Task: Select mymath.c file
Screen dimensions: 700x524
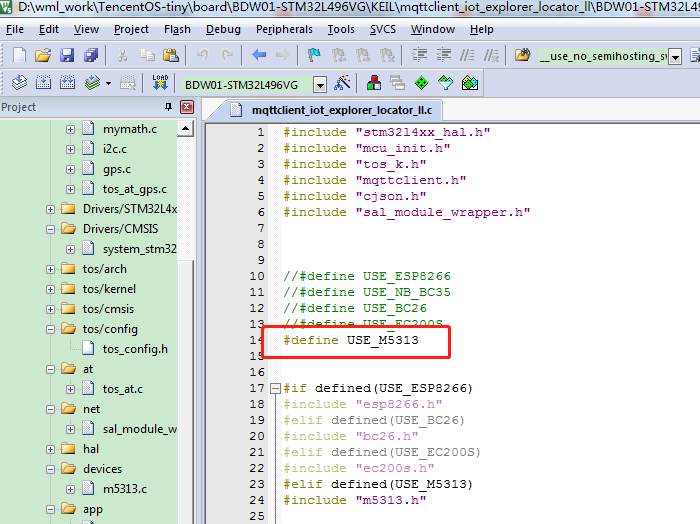Action: coord(129,129)
